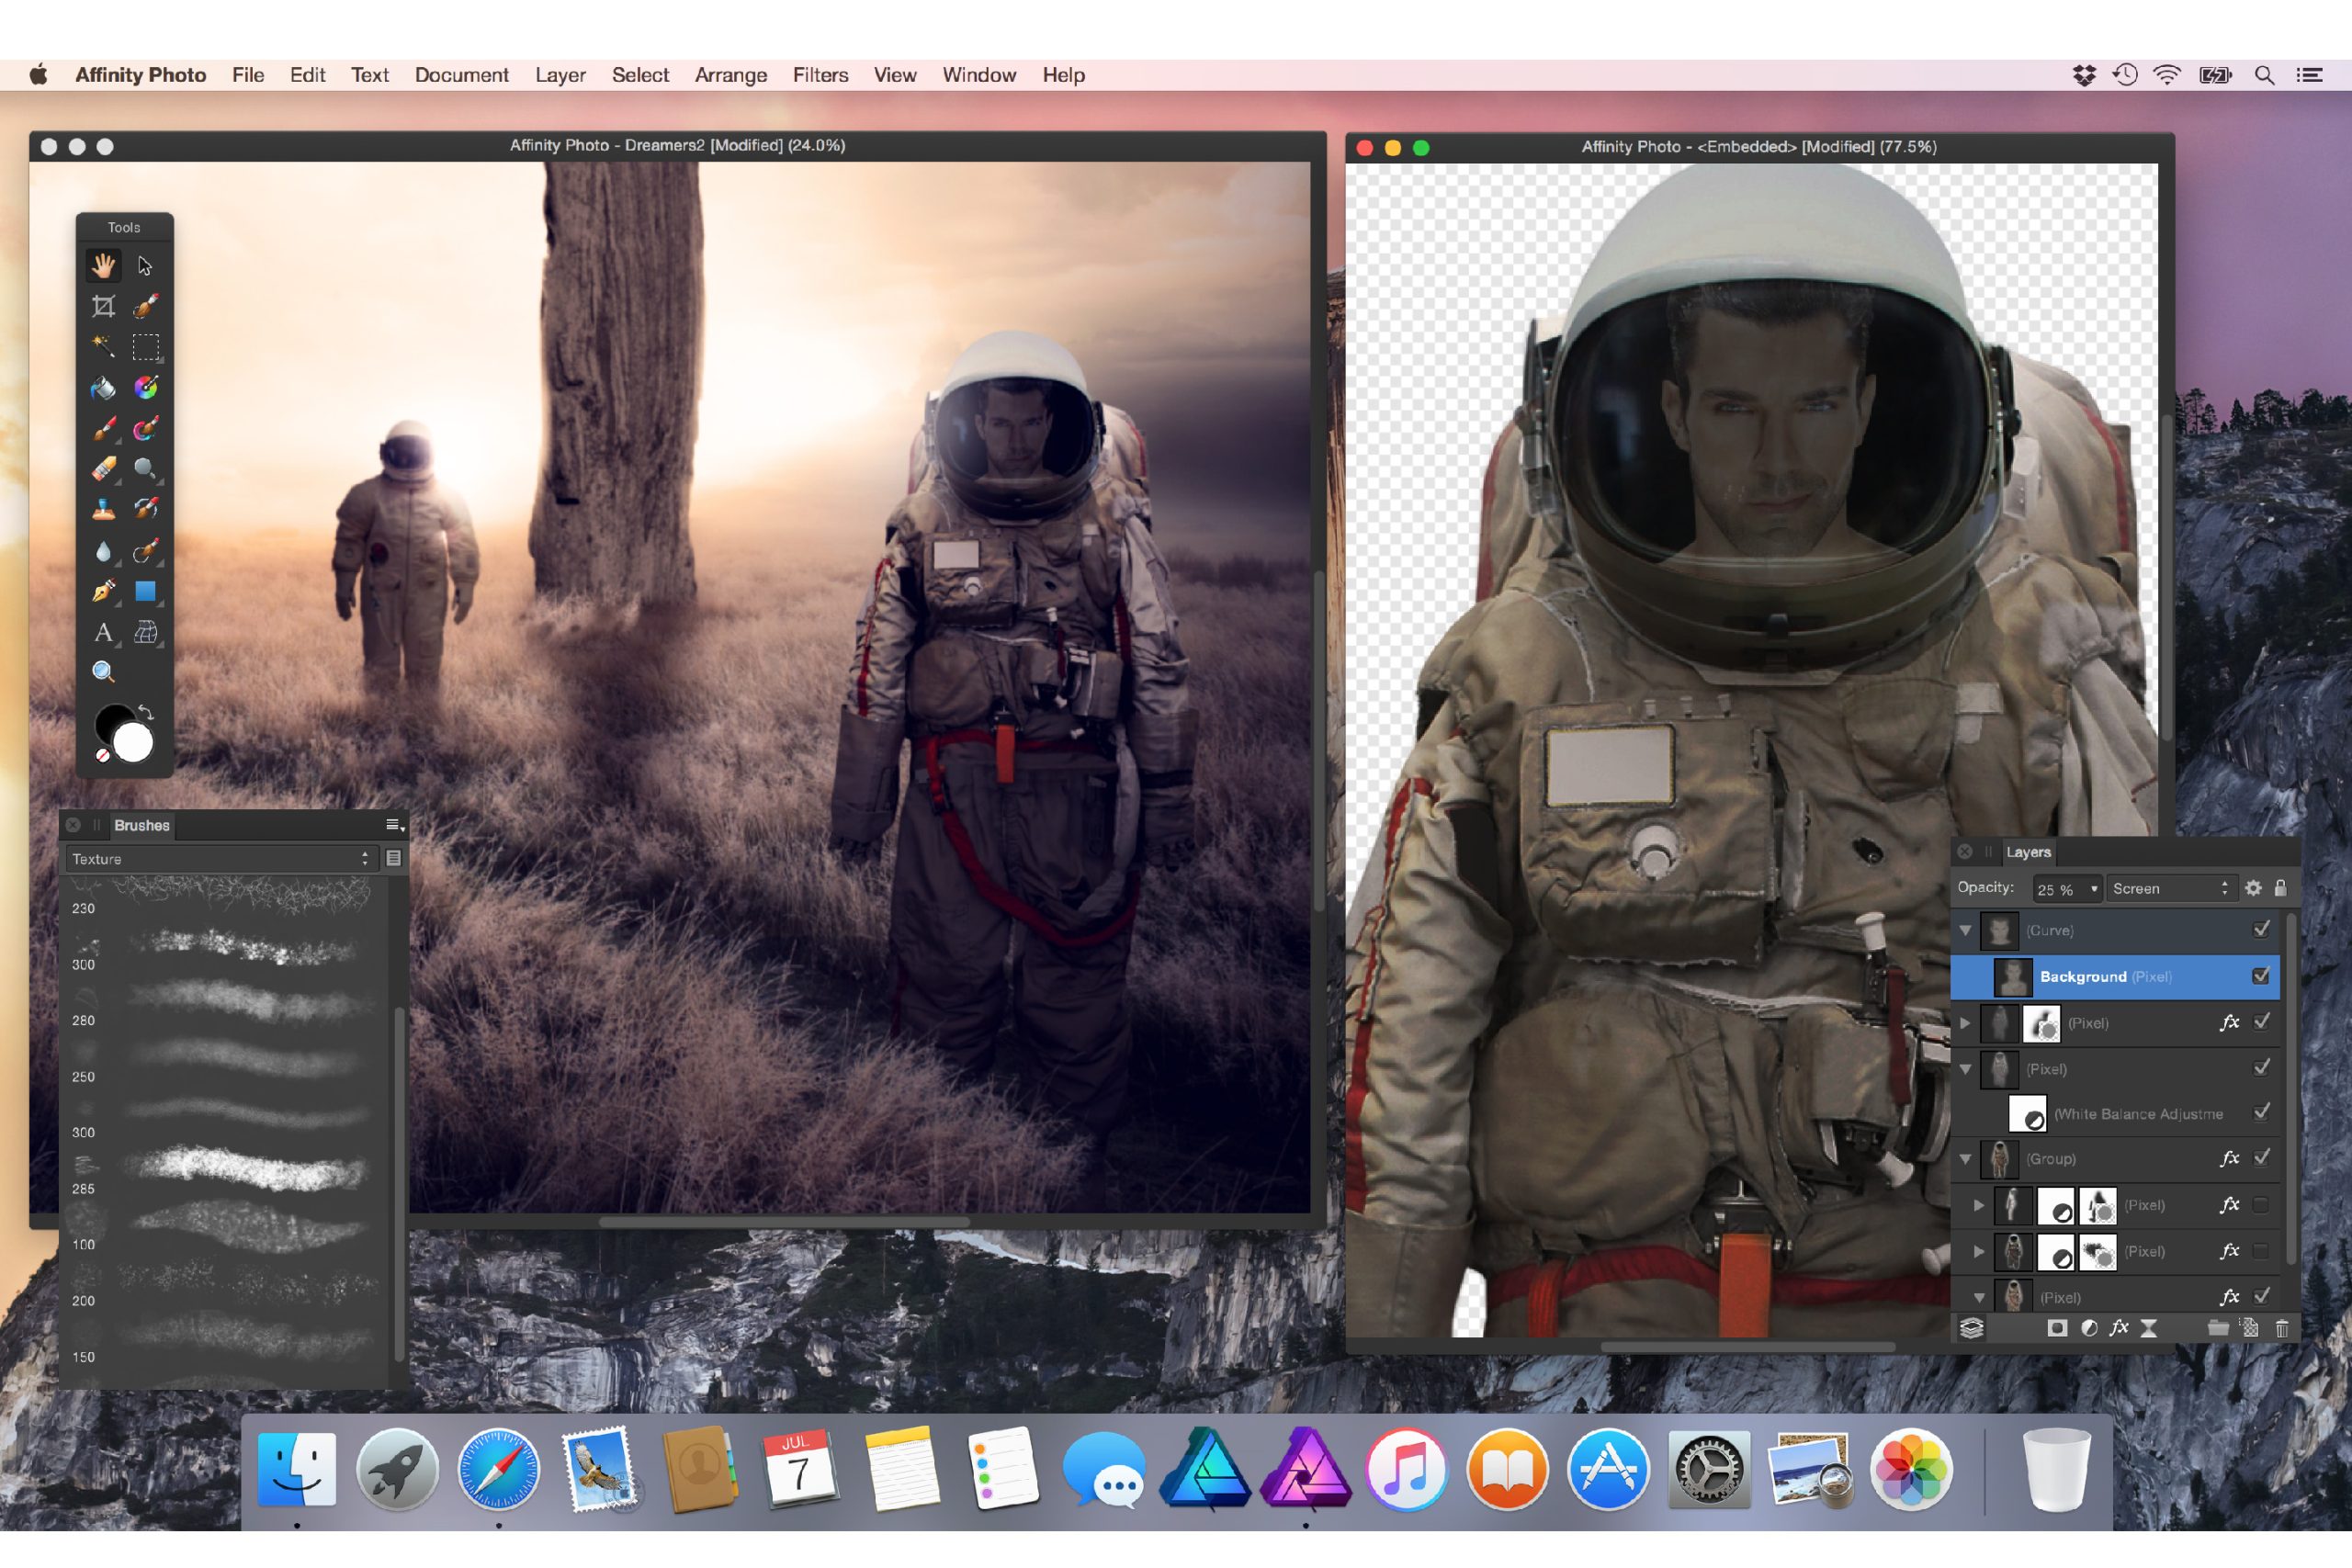Click the Layers panel gear icon

(2253, 888)
